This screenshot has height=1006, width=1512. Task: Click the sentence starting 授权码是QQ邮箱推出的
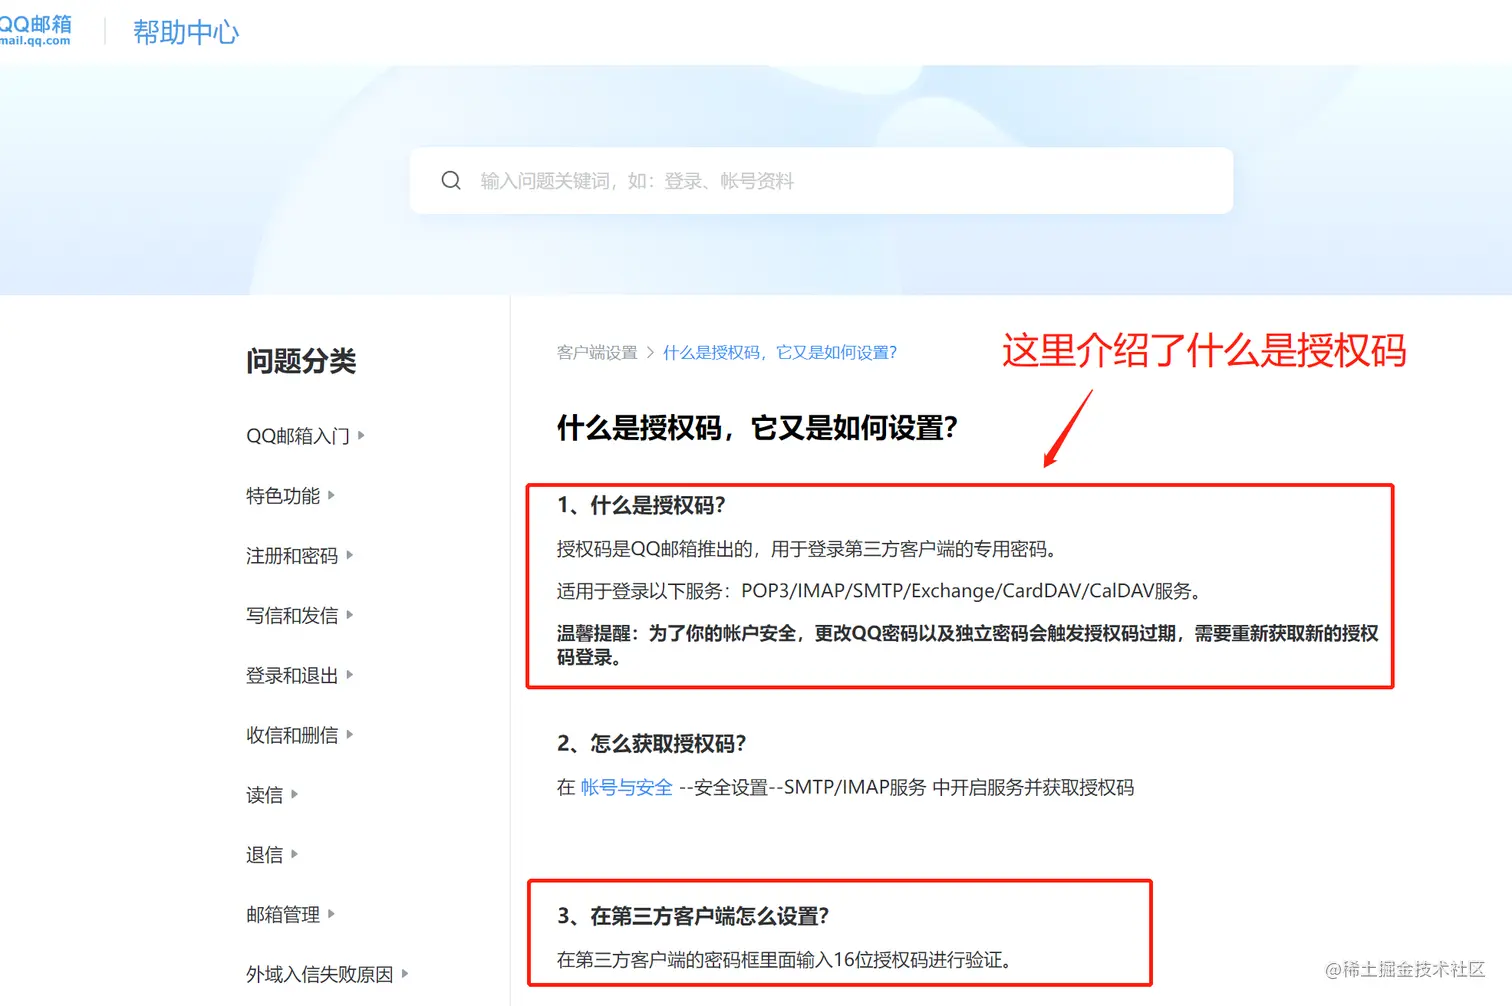click(x=808, y=549)
